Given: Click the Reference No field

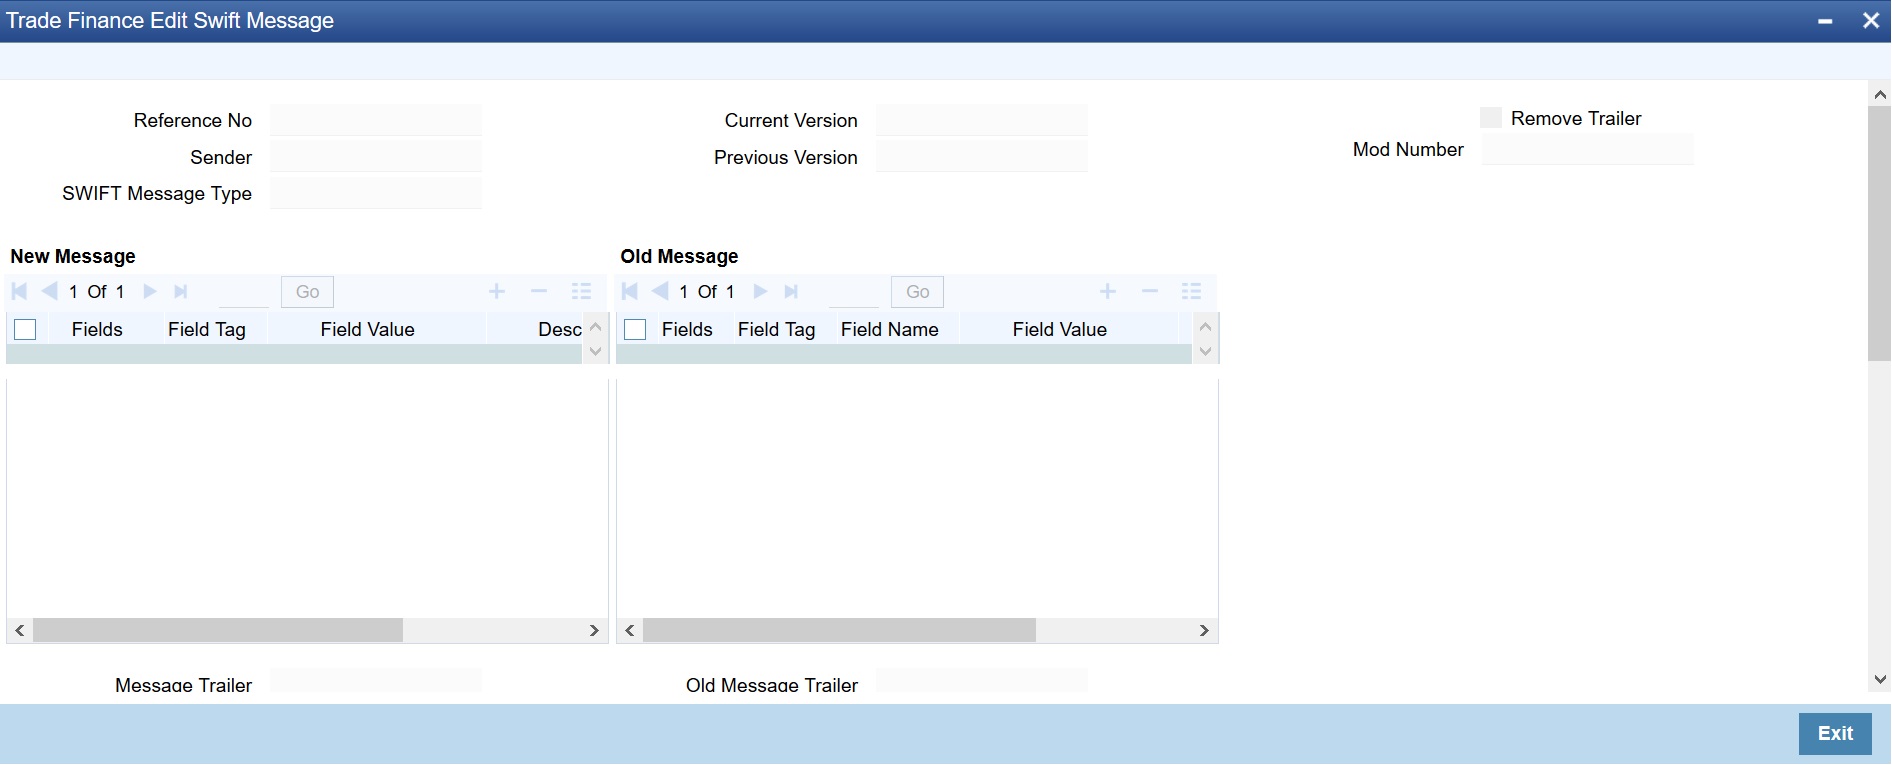Looking at the screenshot, I should pos(376,120).
